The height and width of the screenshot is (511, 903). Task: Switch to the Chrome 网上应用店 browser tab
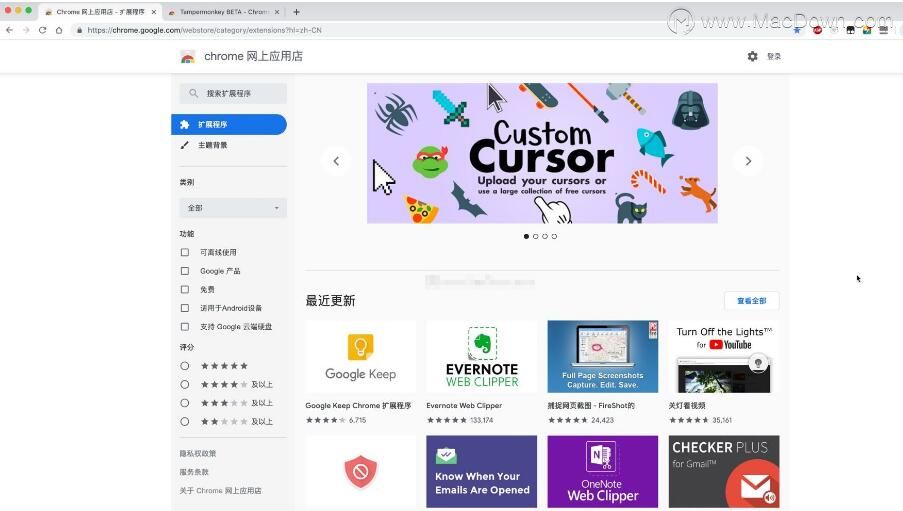click(100, 12)
